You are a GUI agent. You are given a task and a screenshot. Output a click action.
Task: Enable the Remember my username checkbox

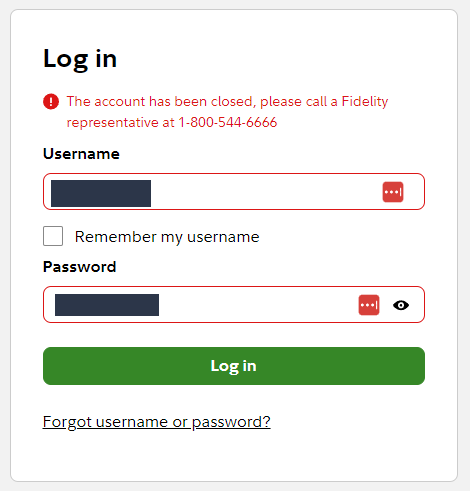(x=53, y=236)
